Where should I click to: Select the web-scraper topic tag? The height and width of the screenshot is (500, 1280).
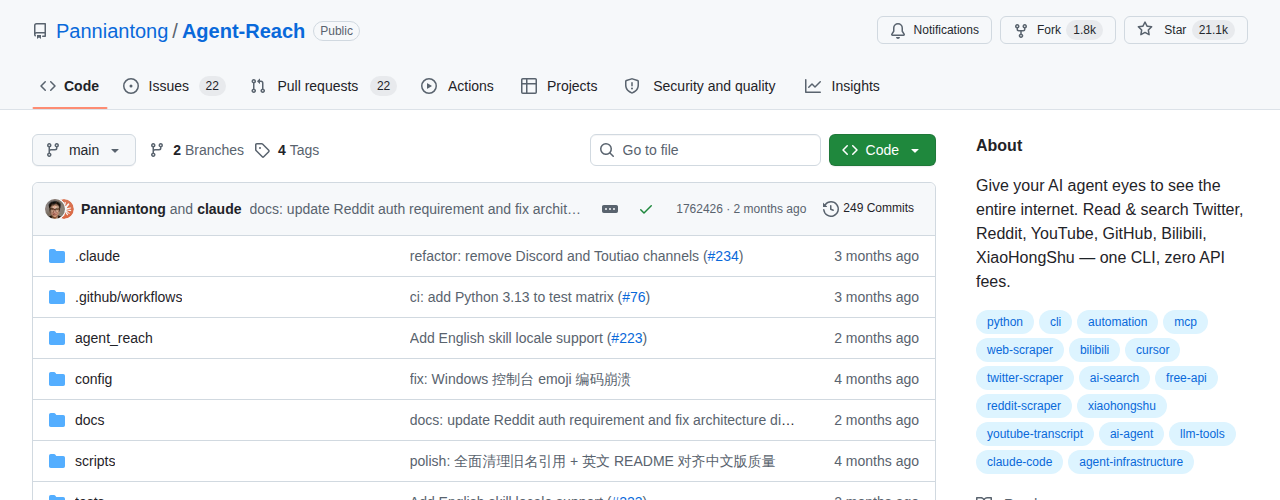tap(1020, 350)
